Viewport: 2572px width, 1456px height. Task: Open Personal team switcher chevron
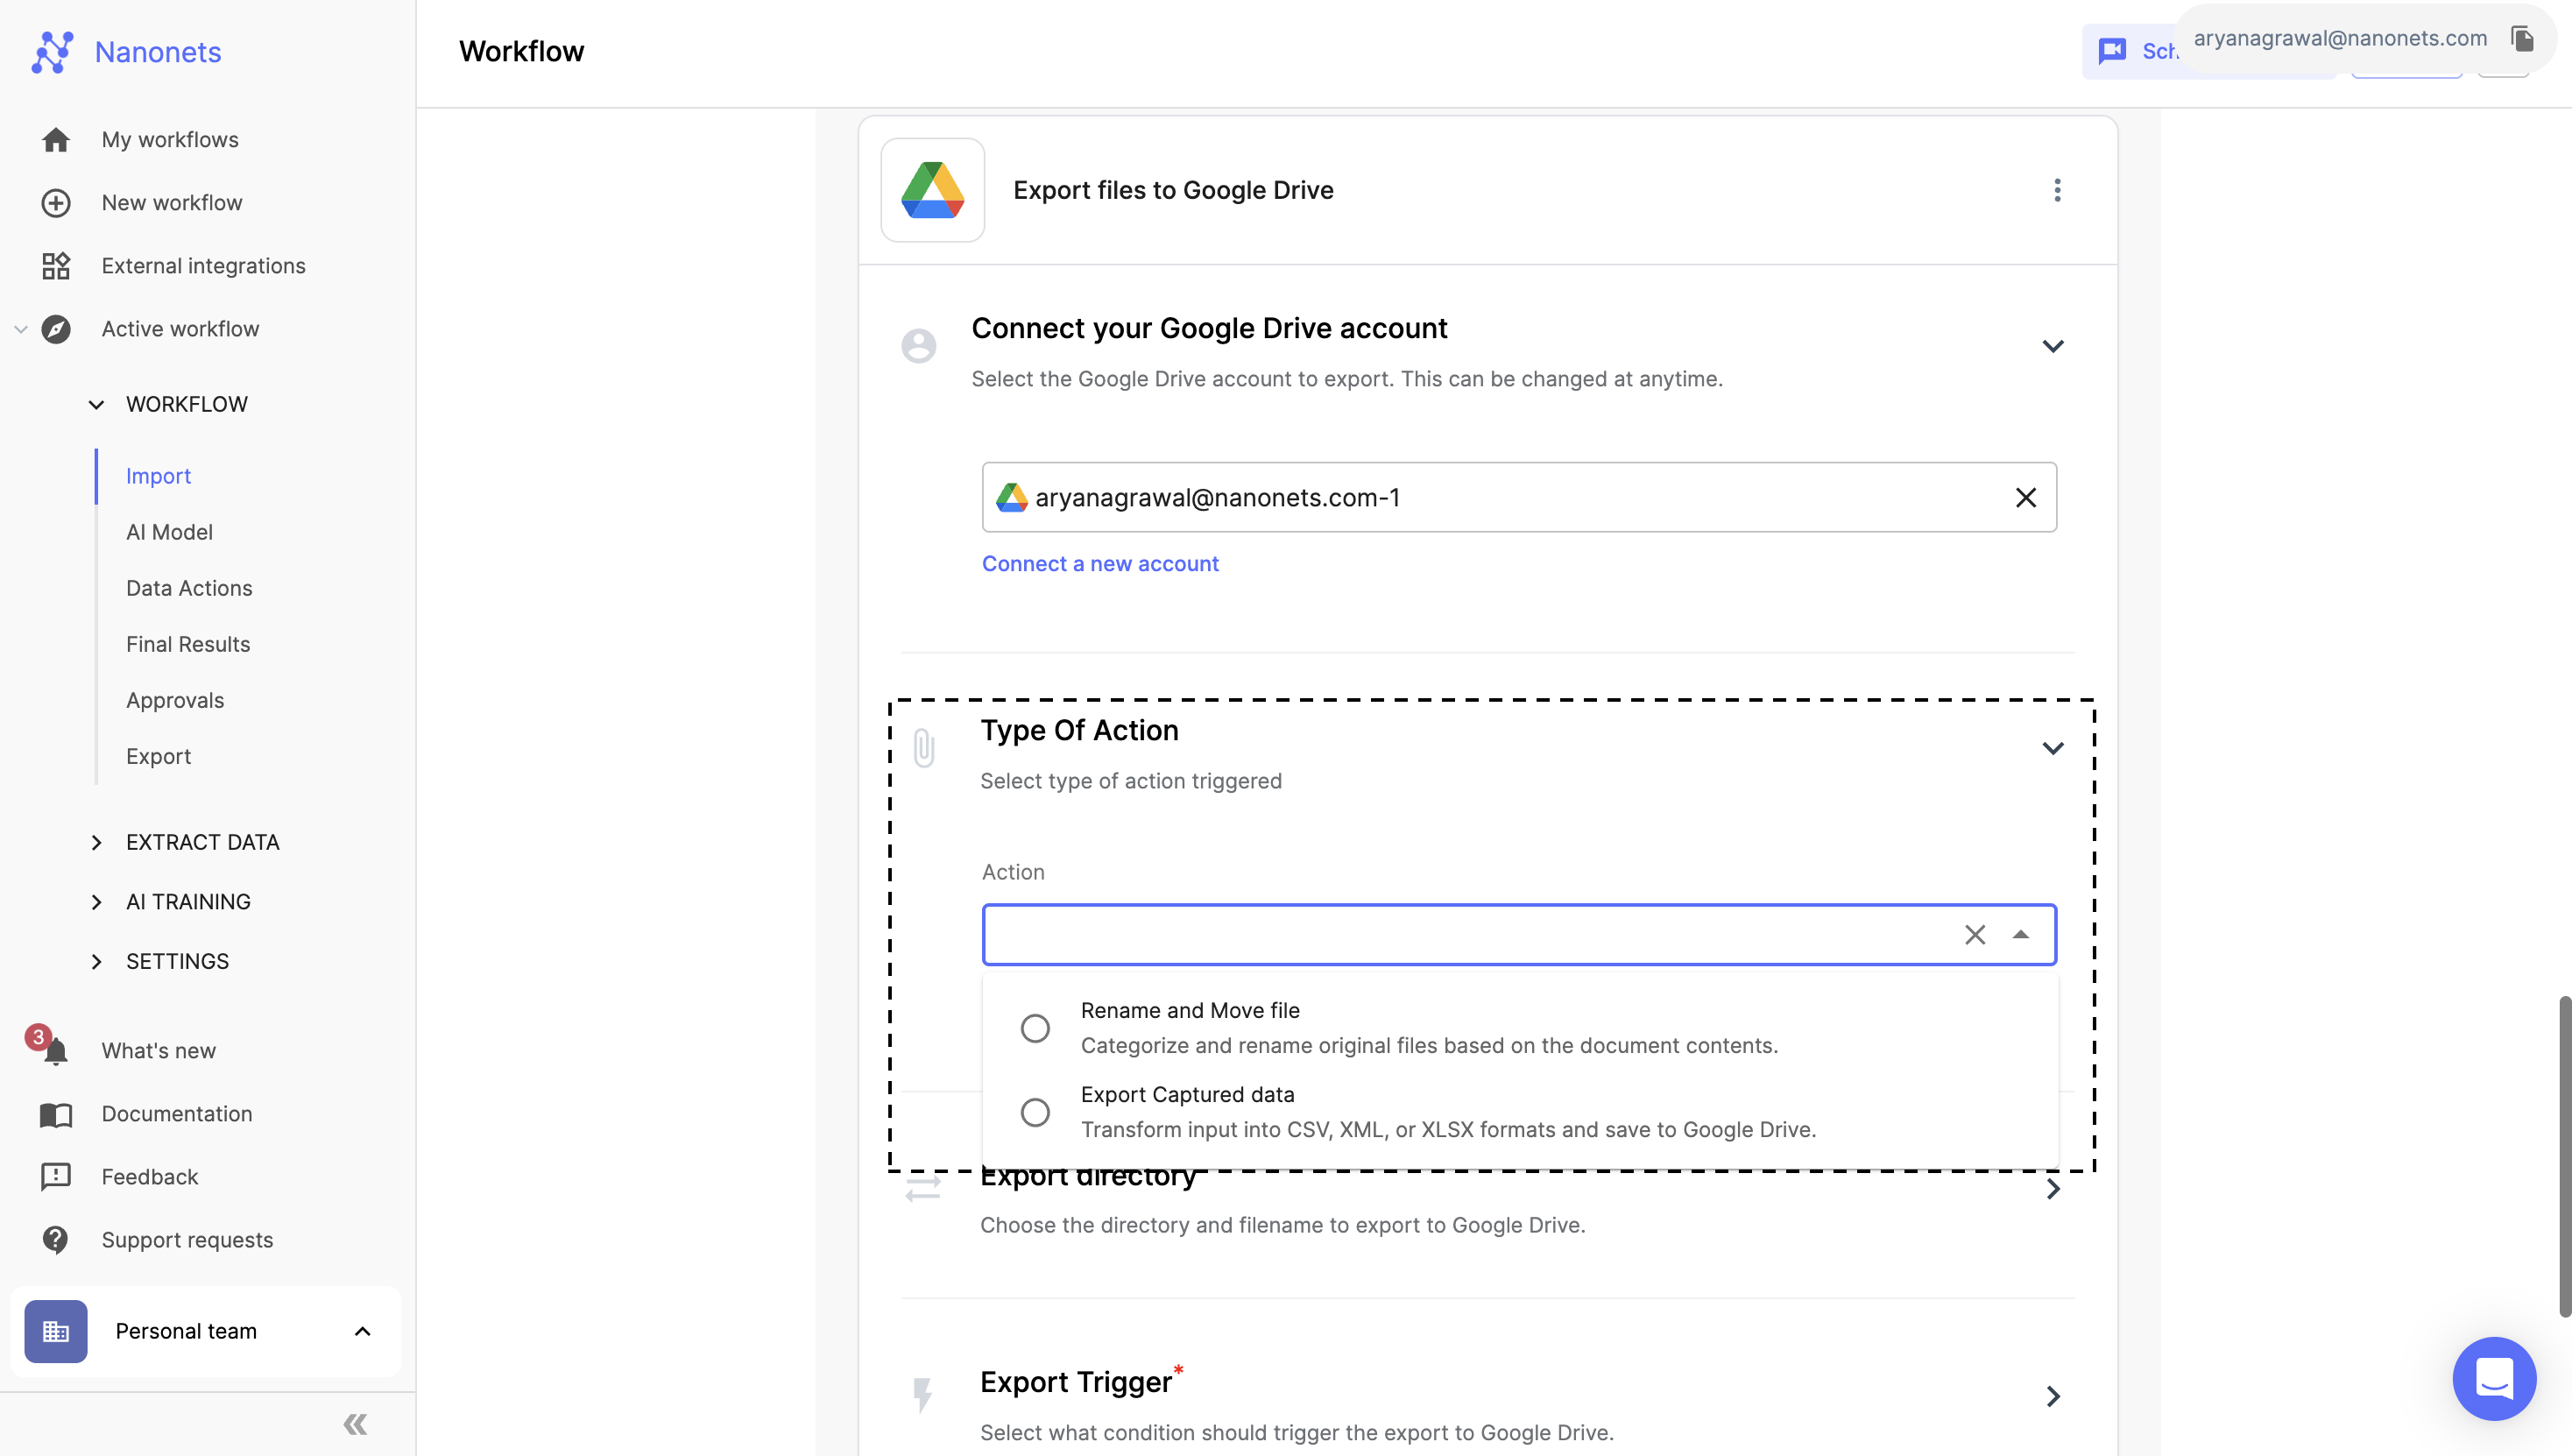tap(363, 1332)
